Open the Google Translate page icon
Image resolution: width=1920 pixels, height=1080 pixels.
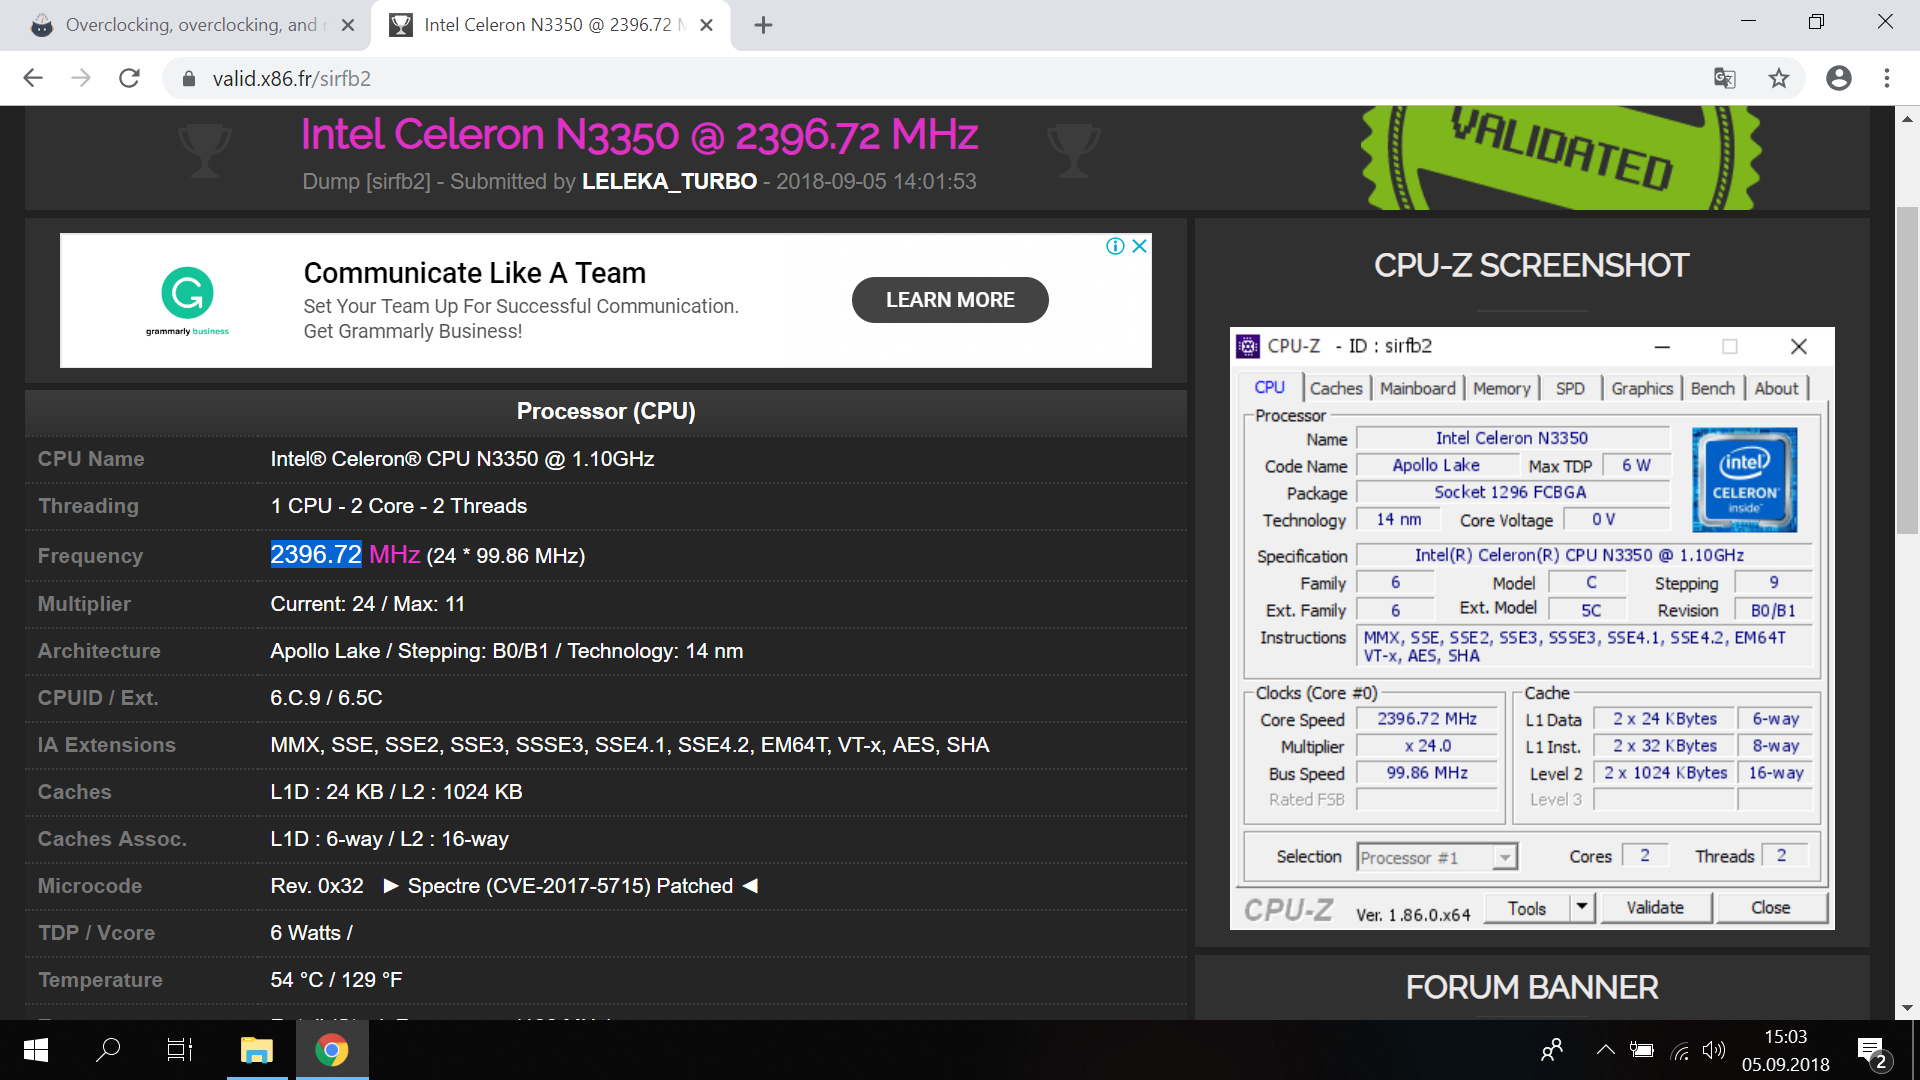click(x=1724, y=78)
